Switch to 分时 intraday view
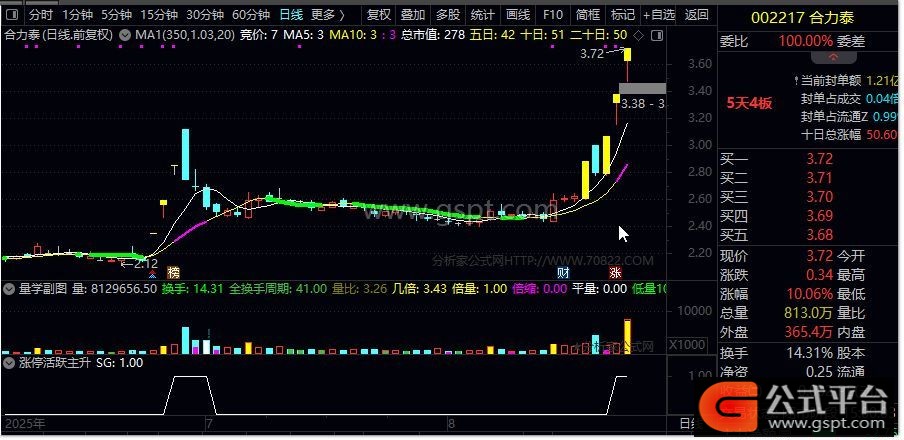Viewport: 904px width, 440px height. pyautogui.click(x=40, y=14)
